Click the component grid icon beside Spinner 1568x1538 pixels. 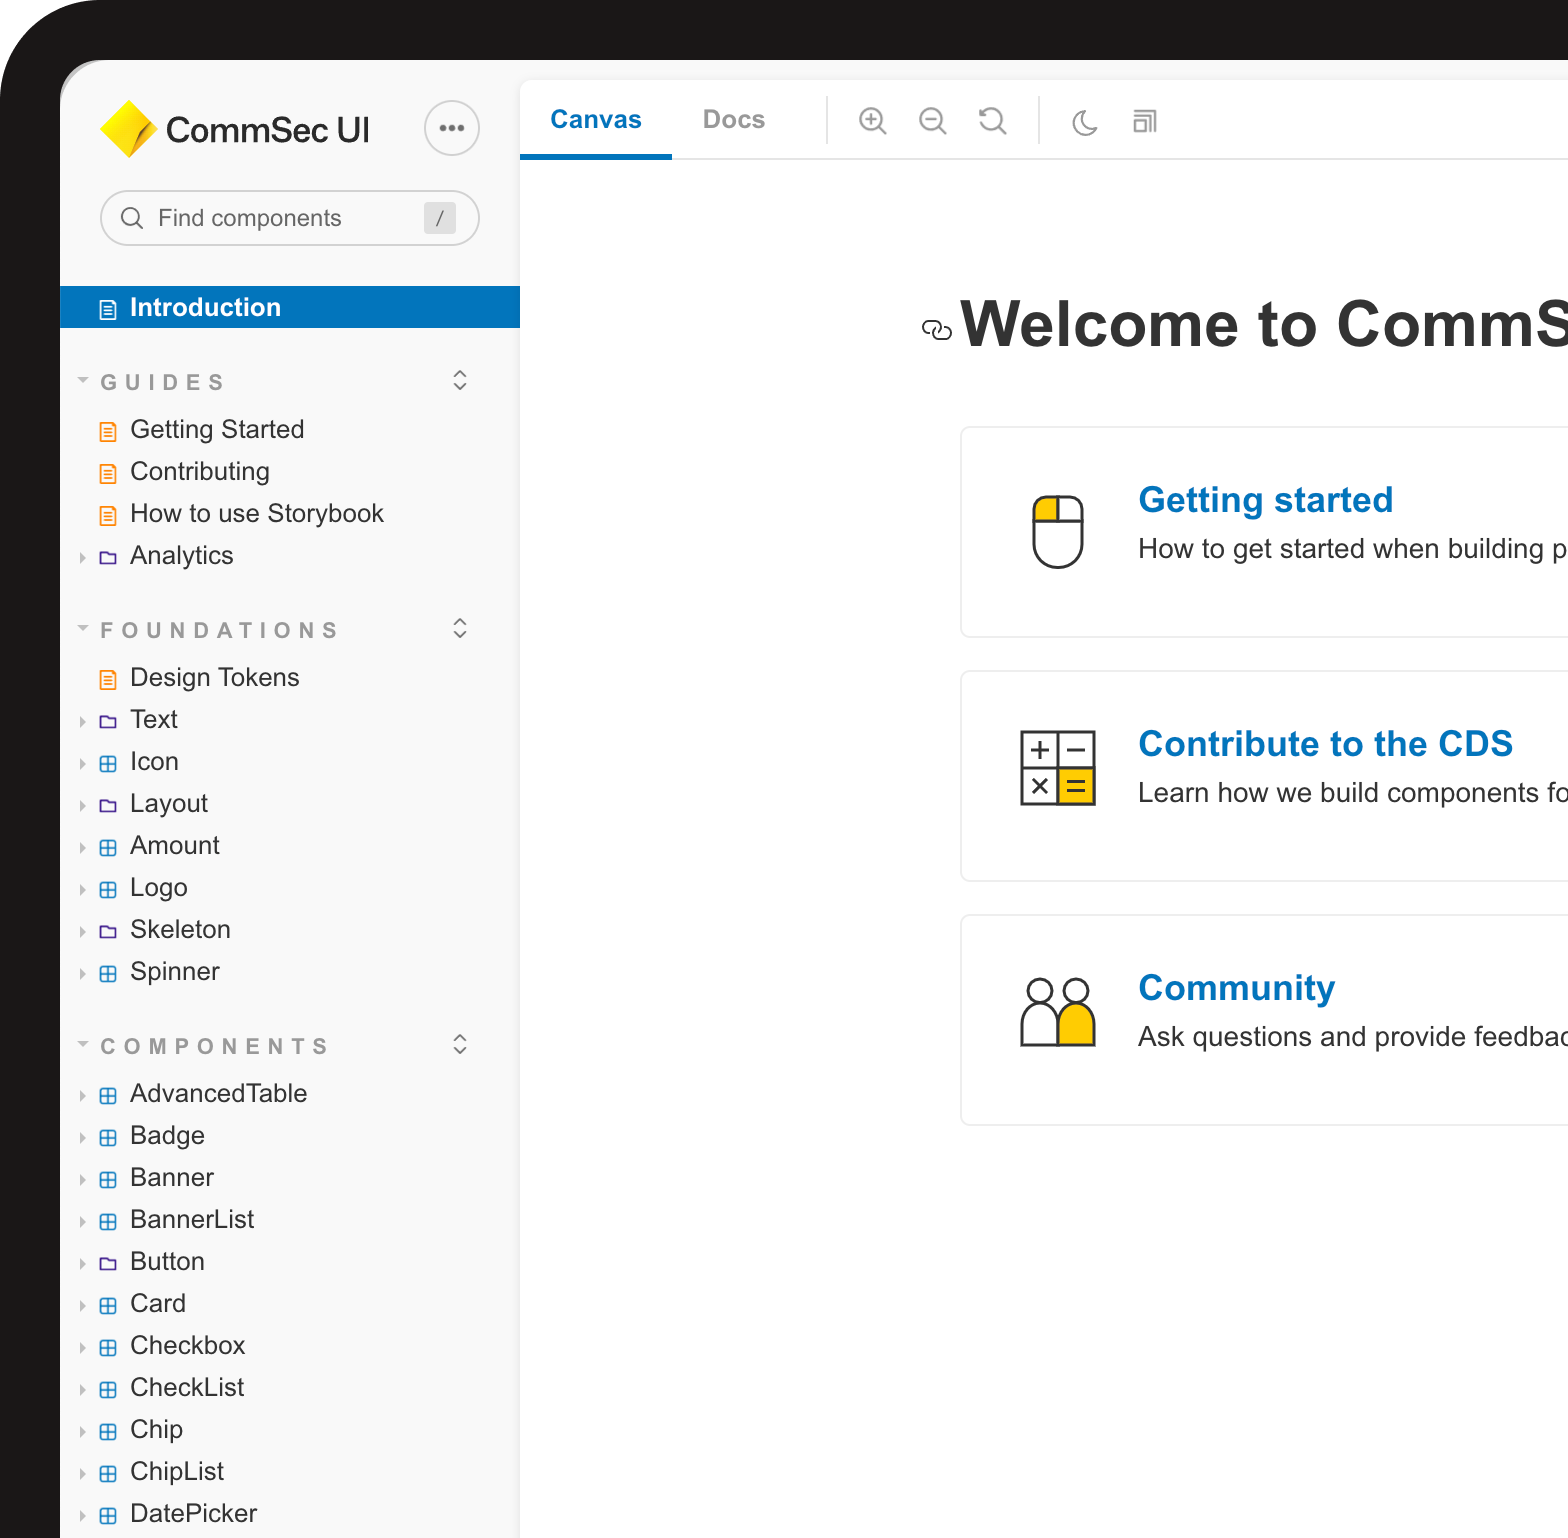[108, 974]
